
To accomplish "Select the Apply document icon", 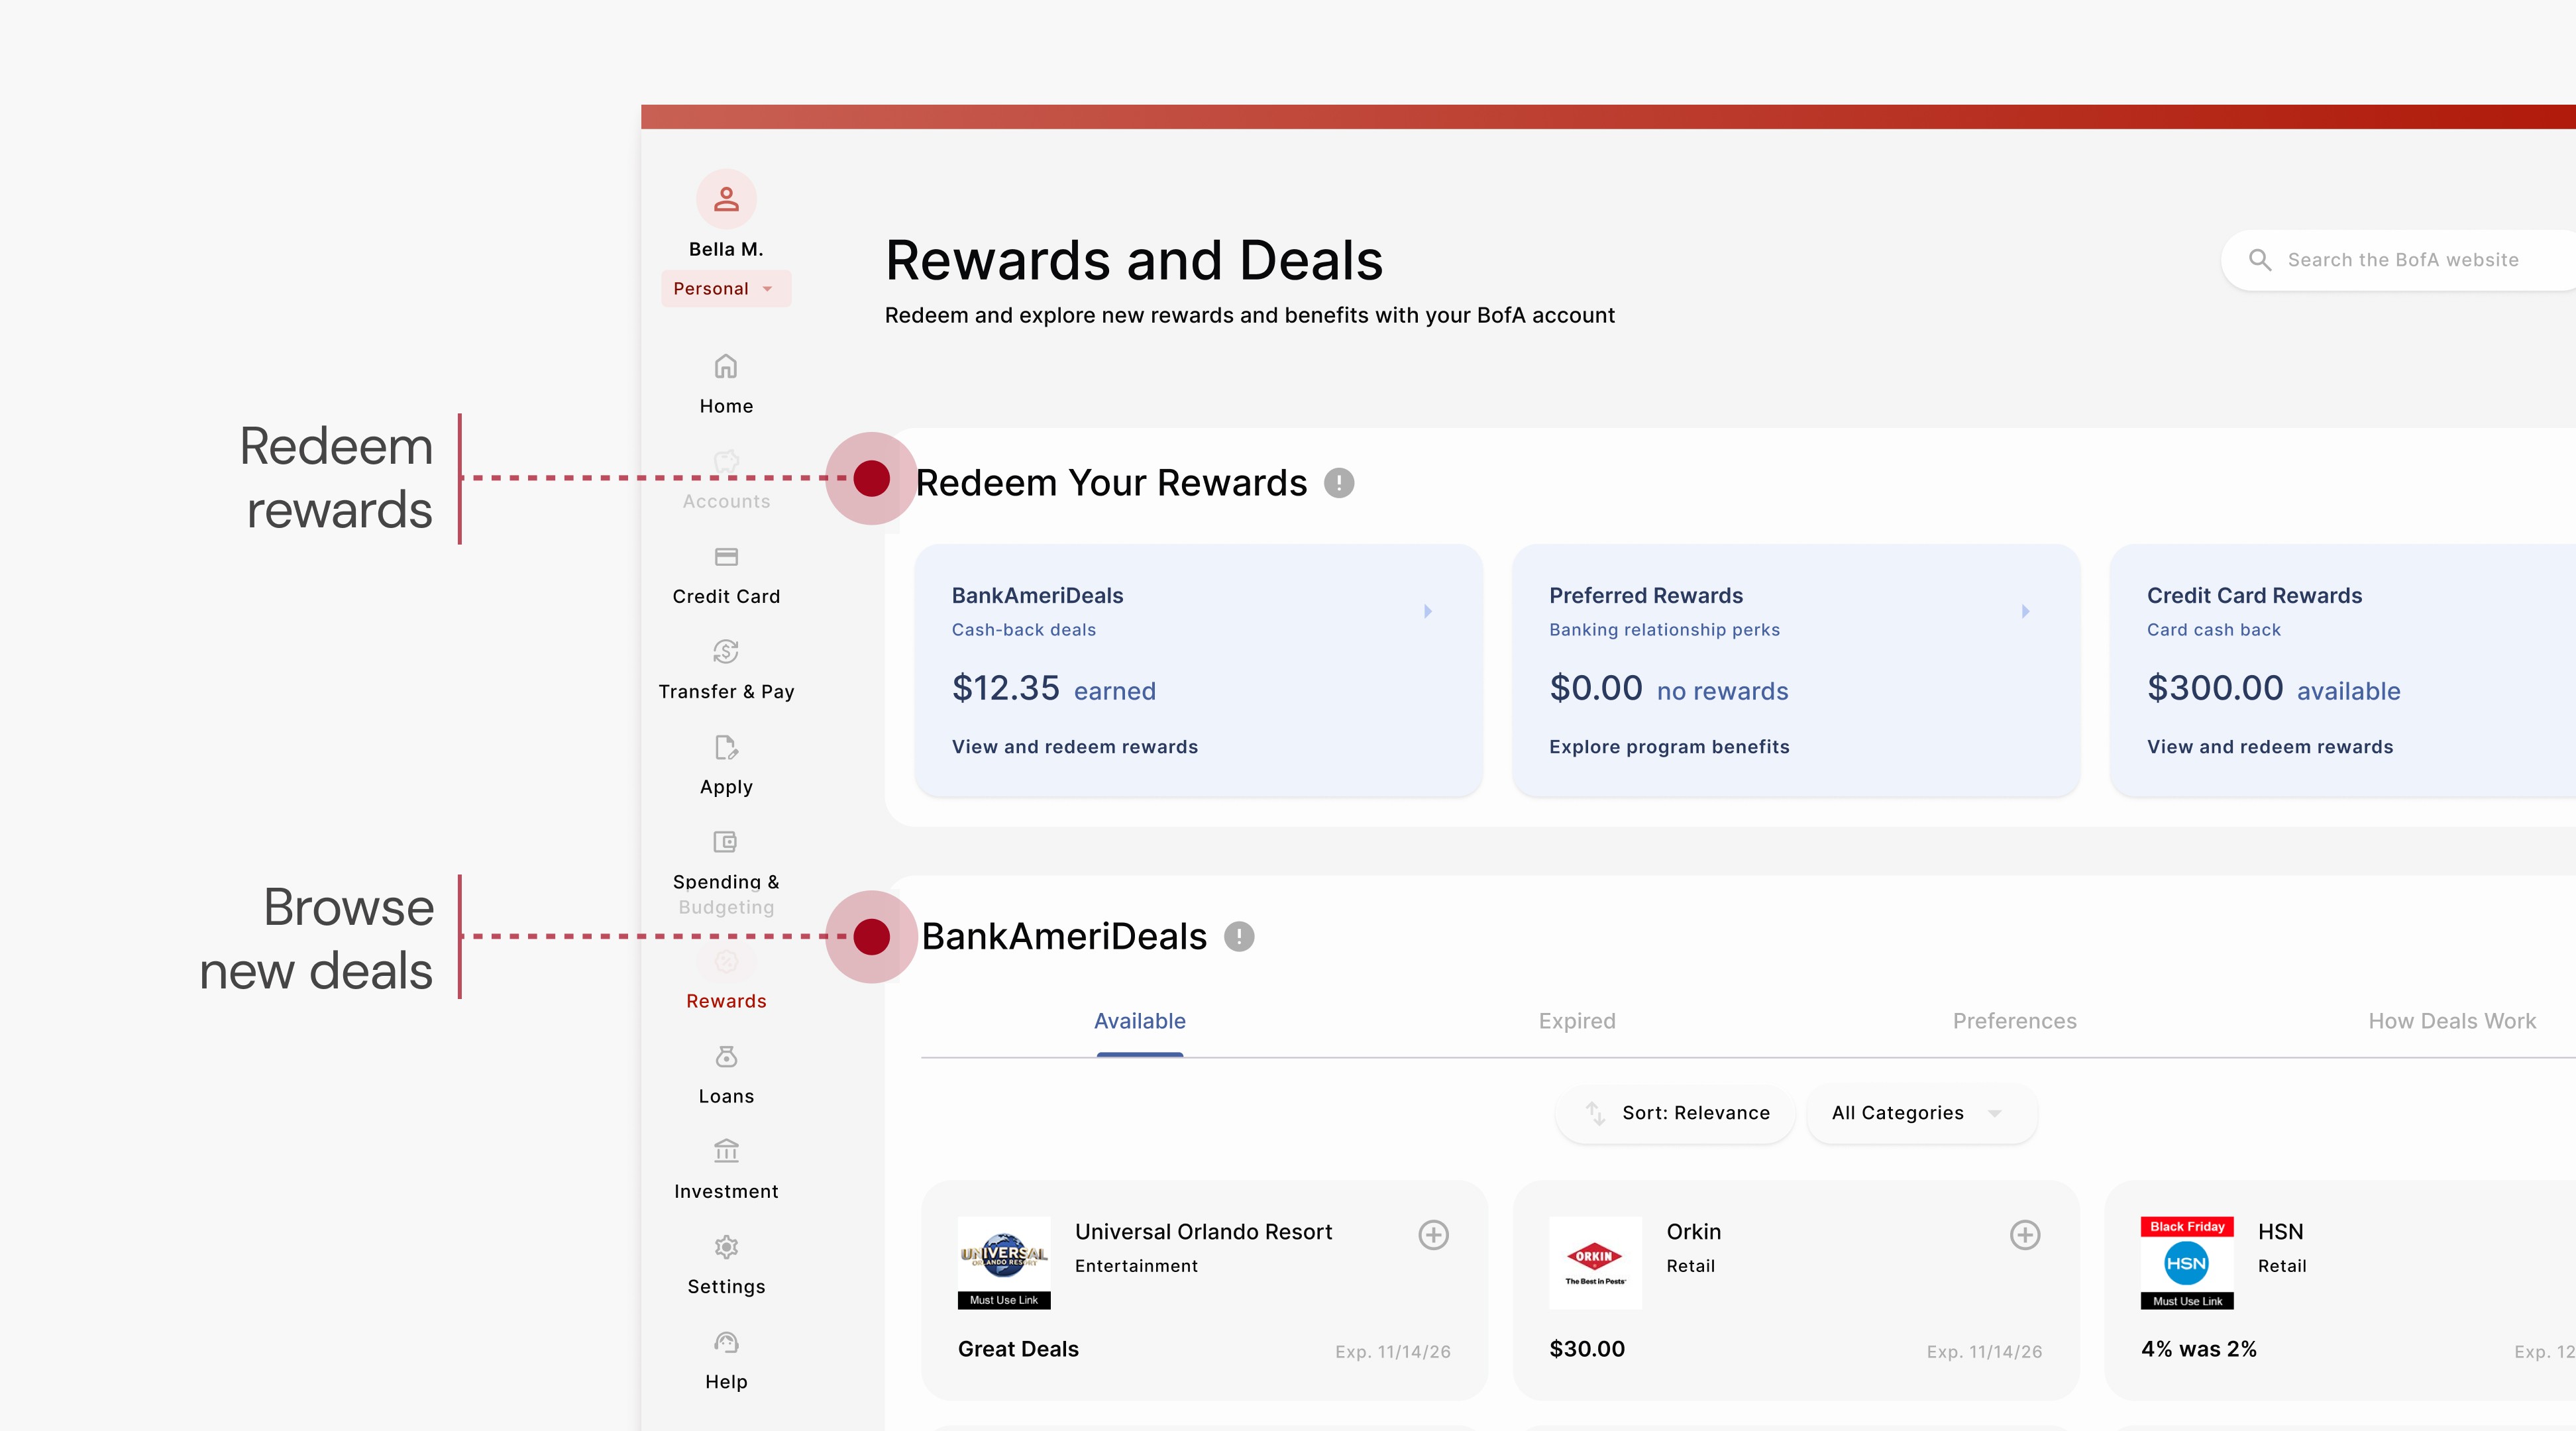I will point(725,747).
